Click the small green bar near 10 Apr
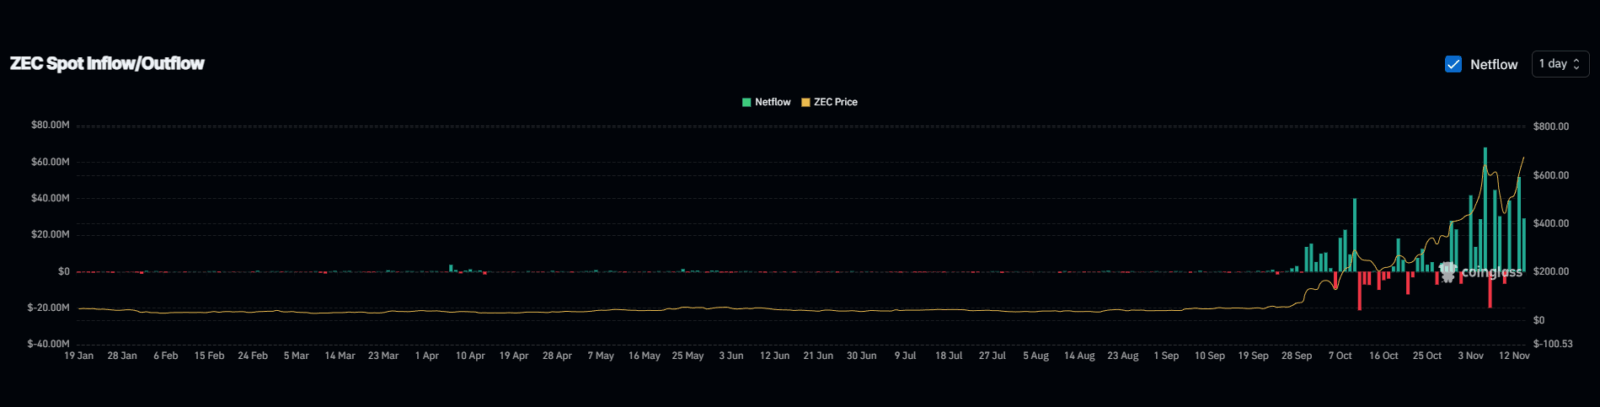The width and height of the screenshot is (1600, 407). [x=451, y=268]
